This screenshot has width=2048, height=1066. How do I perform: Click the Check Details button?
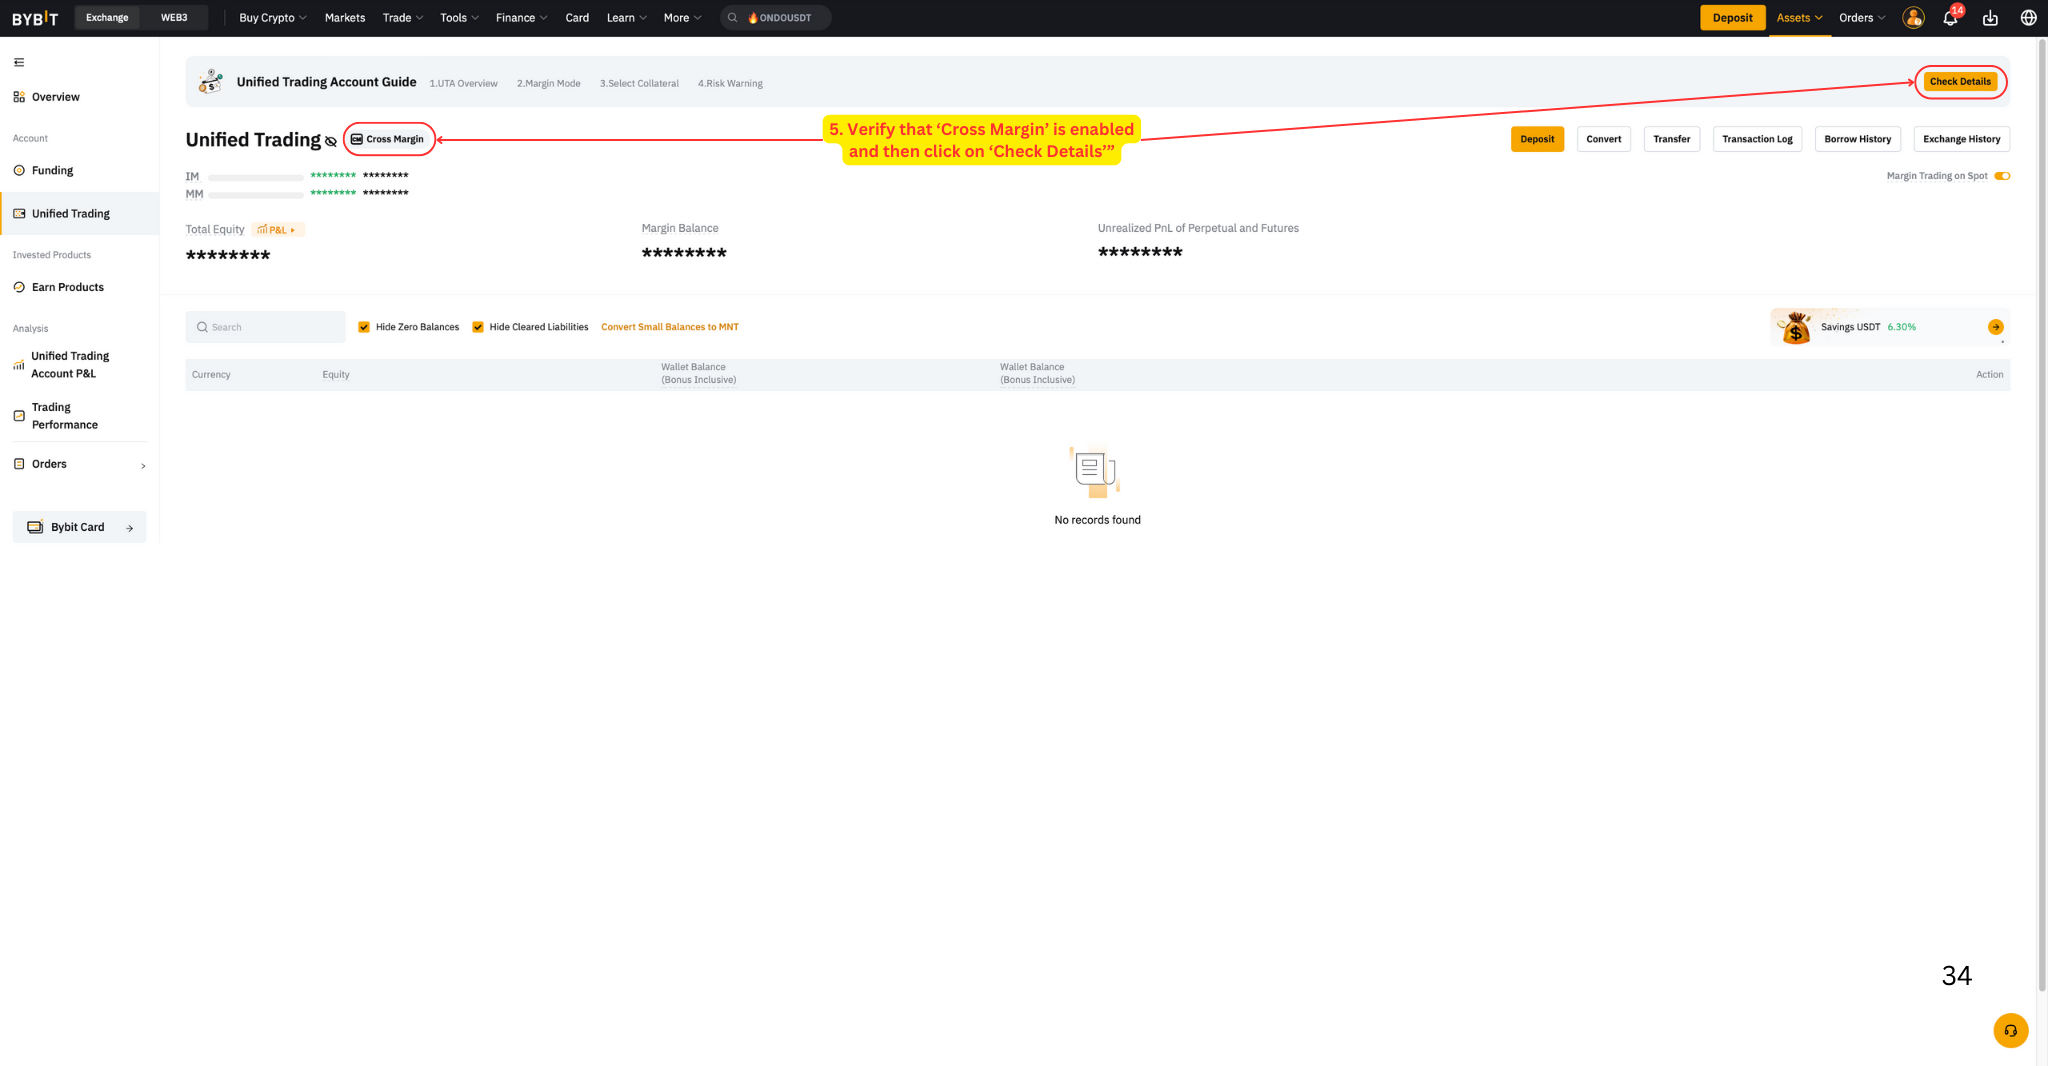[1960, 82]
